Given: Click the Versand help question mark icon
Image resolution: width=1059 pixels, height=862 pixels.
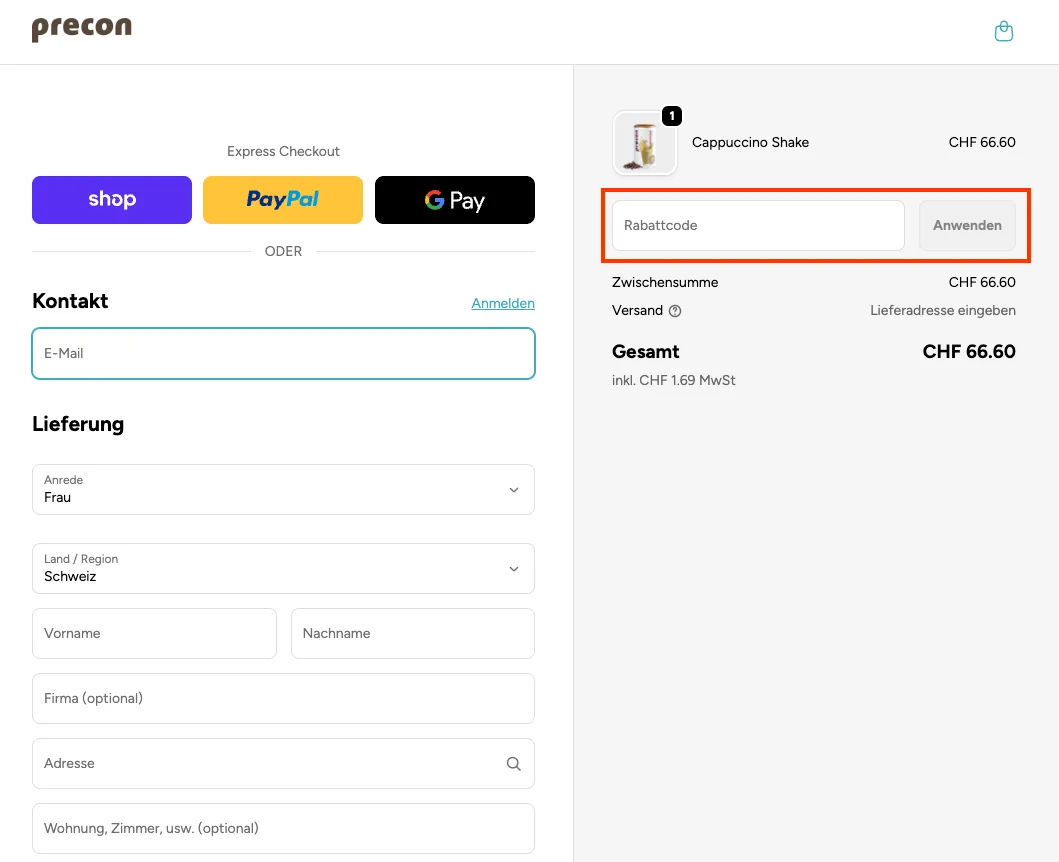Looking at the screenshot, I should pos(675,311).
